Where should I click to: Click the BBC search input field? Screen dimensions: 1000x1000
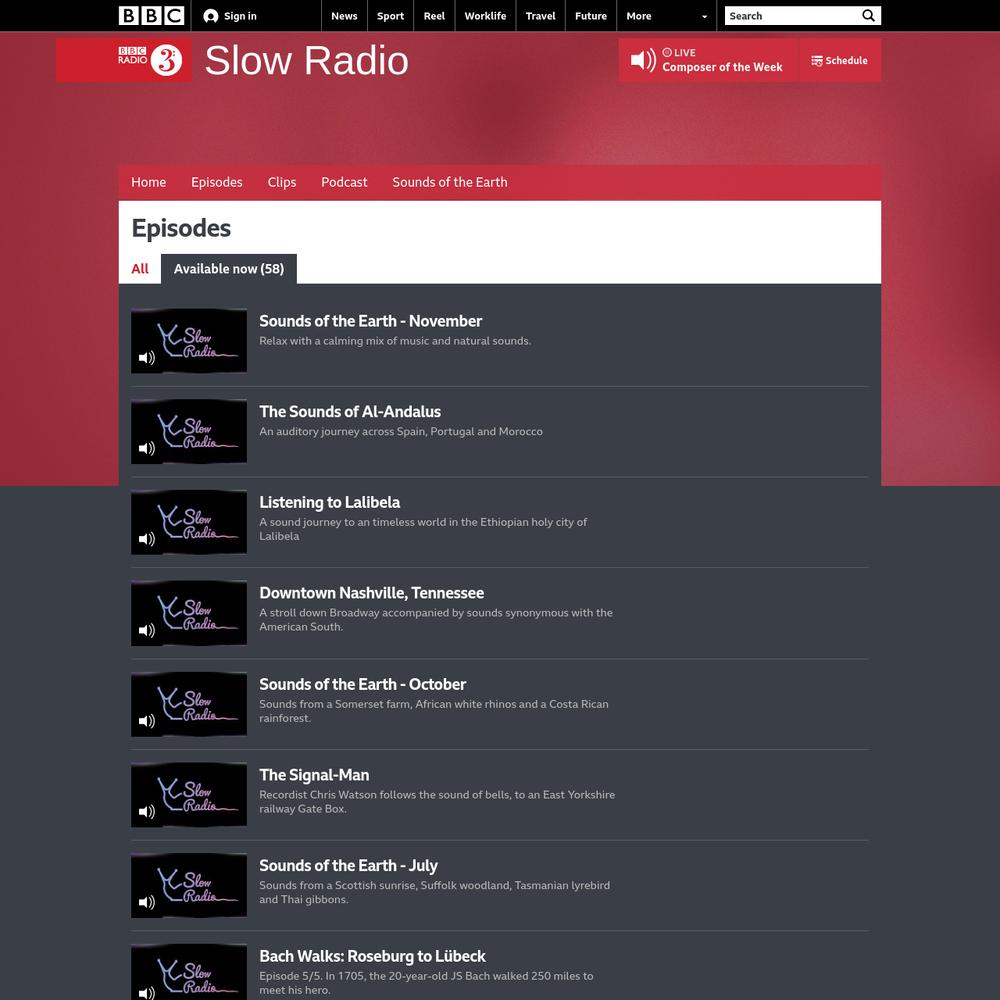click(x=792, y=15)
